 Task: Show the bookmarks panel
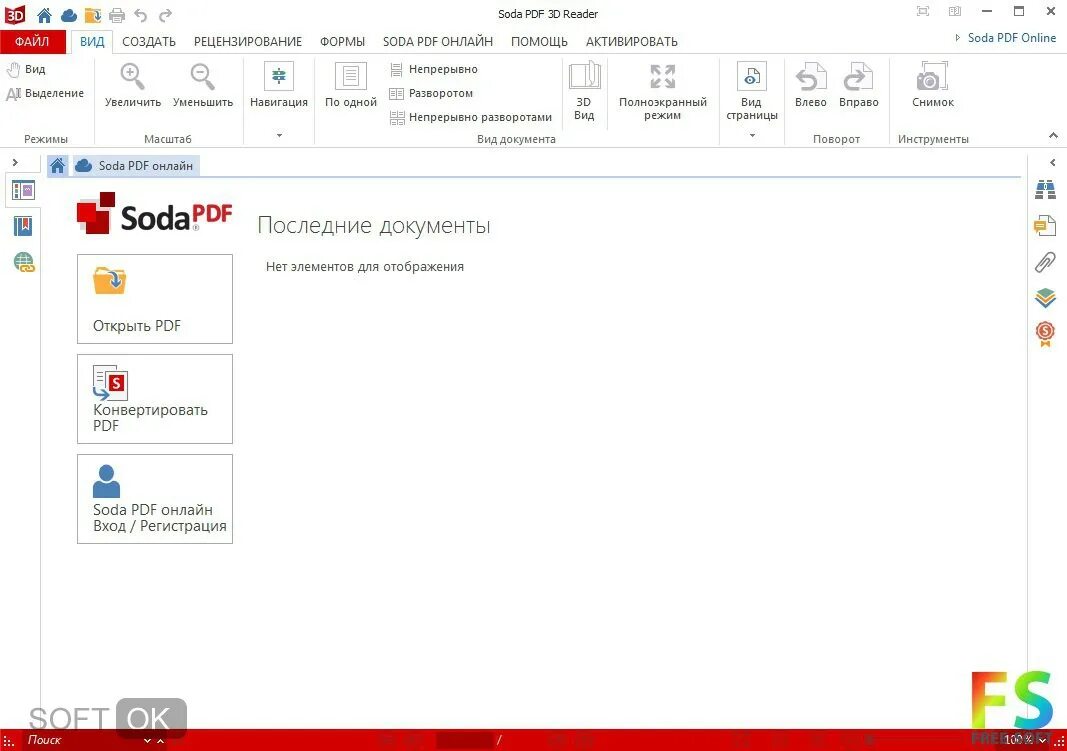[x=23, y=226]
